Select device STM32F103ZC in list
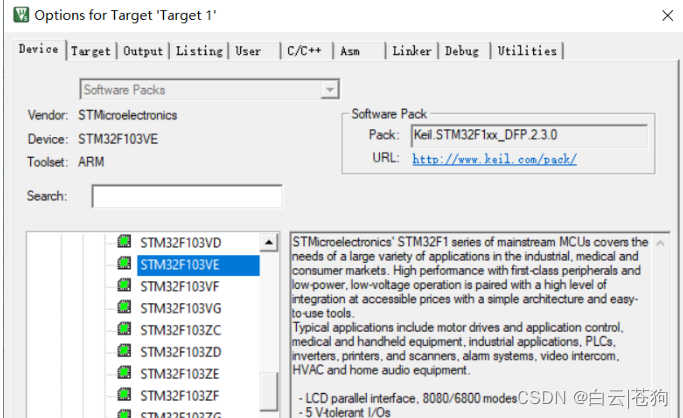Screen dimensions: 683x418 181,330
